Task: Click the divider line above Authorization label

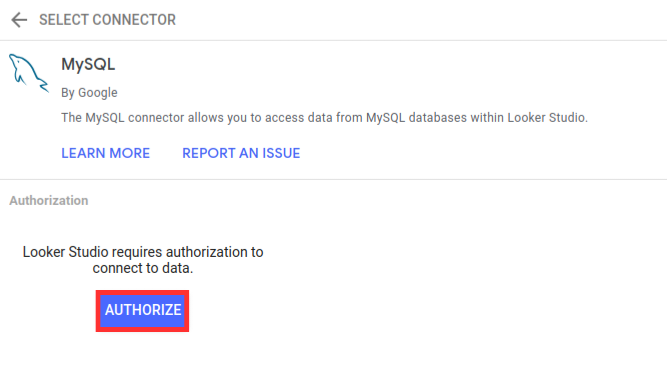Action: (334, 179)
